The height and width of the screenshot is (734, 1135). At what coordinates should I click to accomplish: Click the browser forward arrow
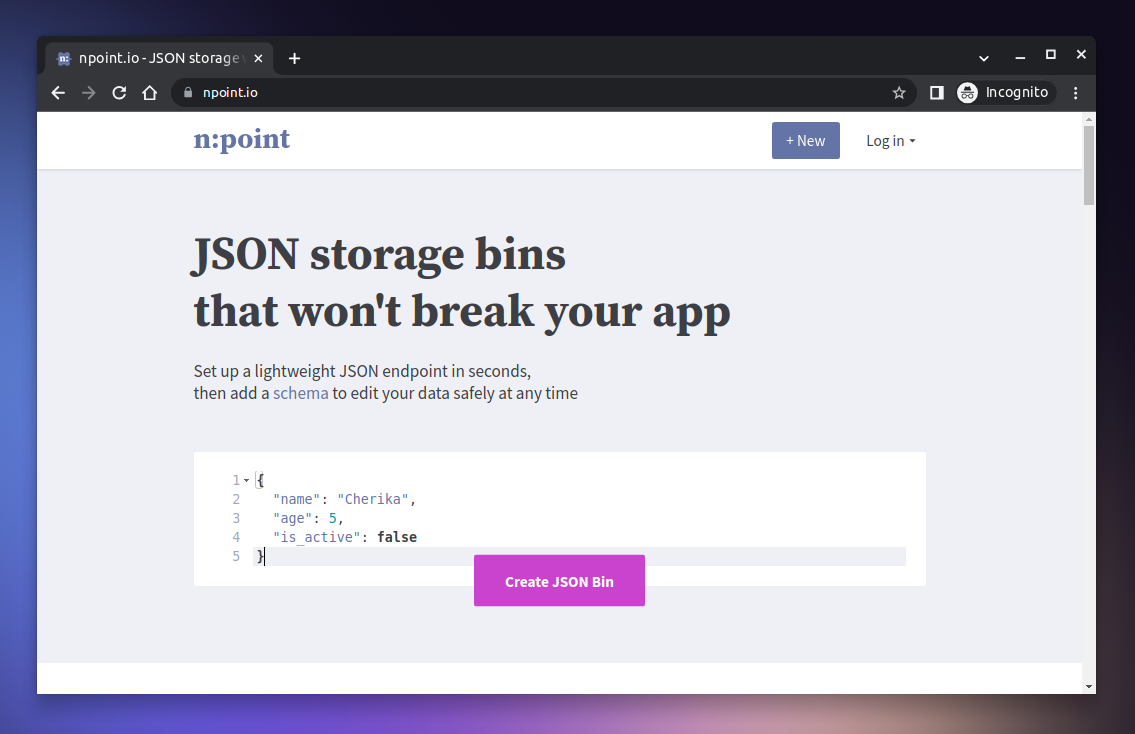point(88,93)
